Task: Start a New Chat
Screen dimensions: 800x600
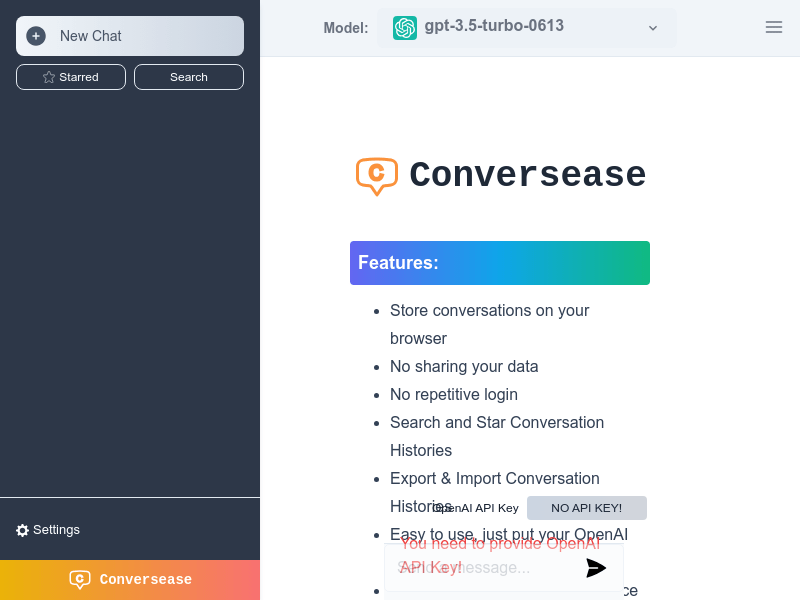Action: click(130, 36)
